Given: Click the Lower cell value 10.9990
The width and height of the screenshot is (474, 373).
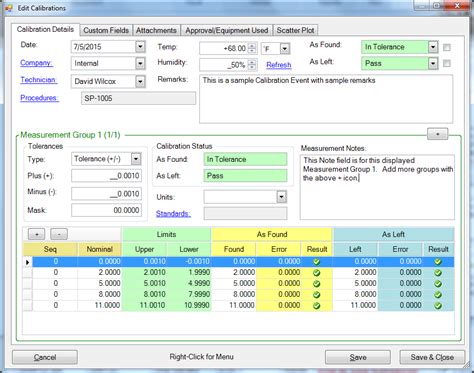Looking at the screenshot, I should pos(189,305).
